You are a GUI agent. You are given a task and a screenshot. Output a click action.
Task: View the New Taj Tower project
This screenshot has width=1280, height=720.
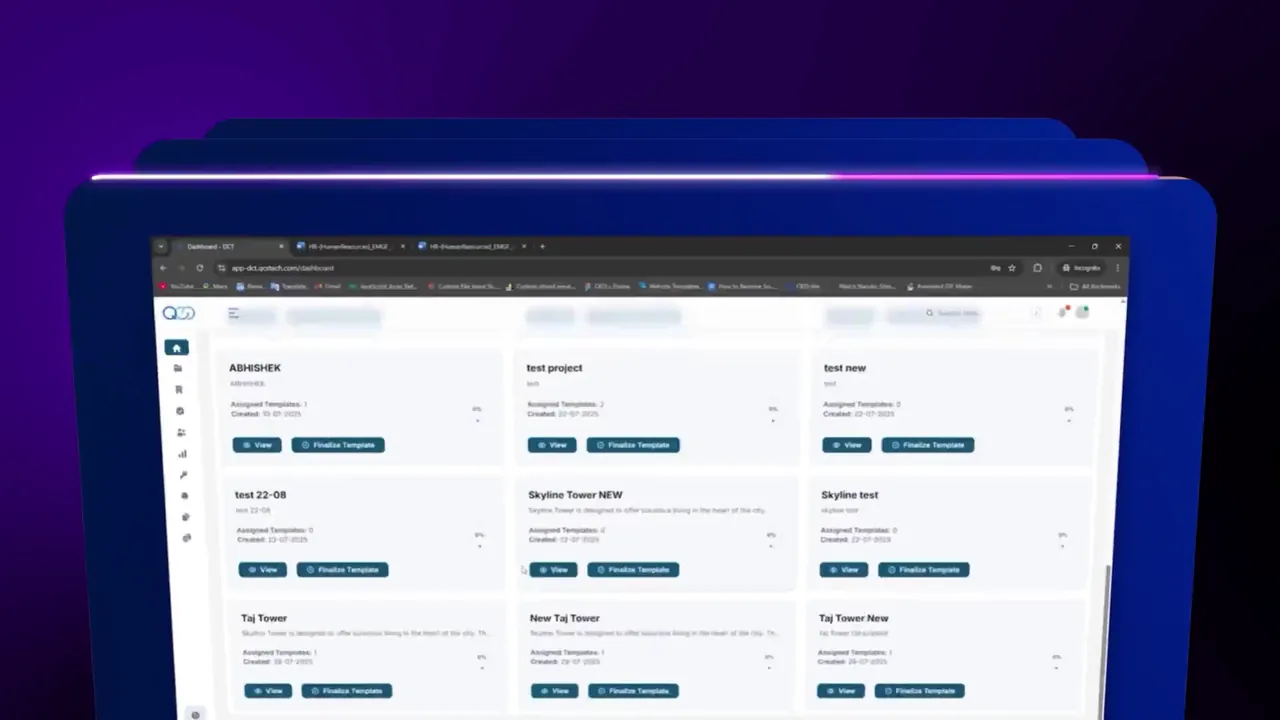tap(555, 691)
